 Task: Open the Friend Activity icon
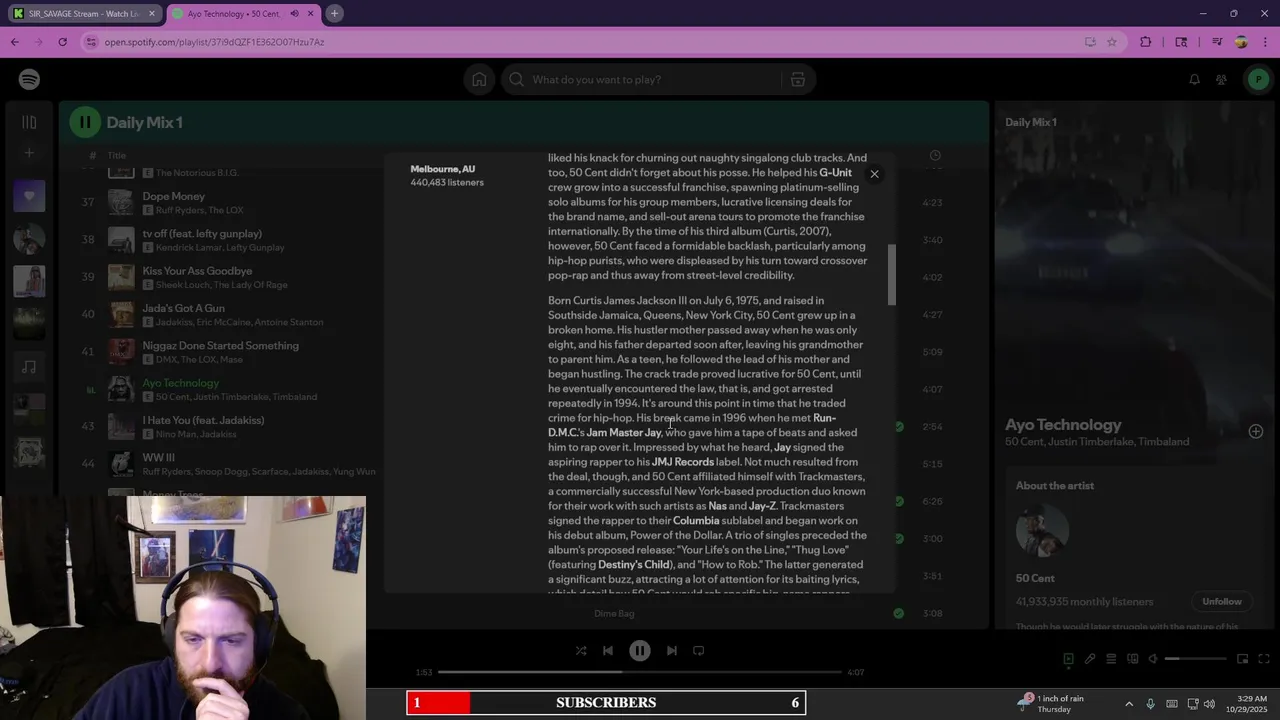(x=1221, y=80)
